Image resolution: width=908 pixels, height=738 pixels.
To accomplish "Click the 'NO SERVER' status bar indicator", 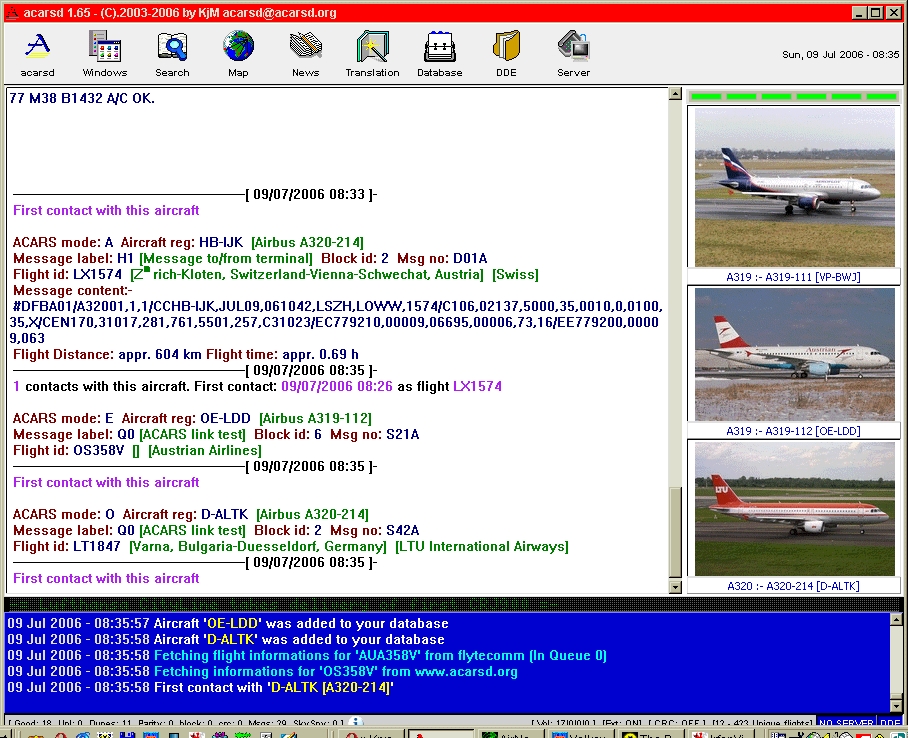I will [846, 722].
